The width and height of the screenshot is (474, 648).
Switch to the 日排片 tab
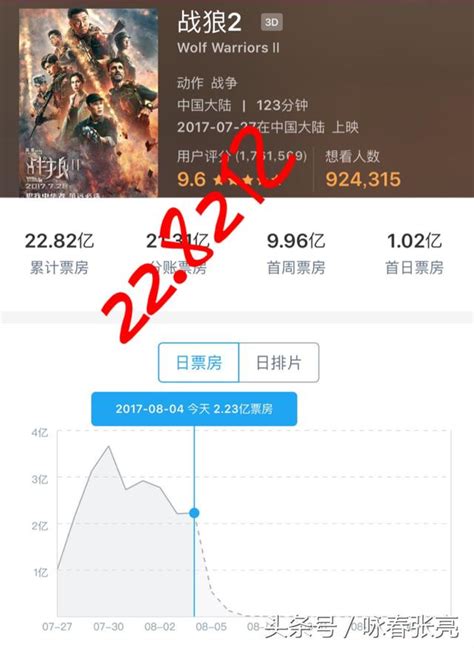279,362
